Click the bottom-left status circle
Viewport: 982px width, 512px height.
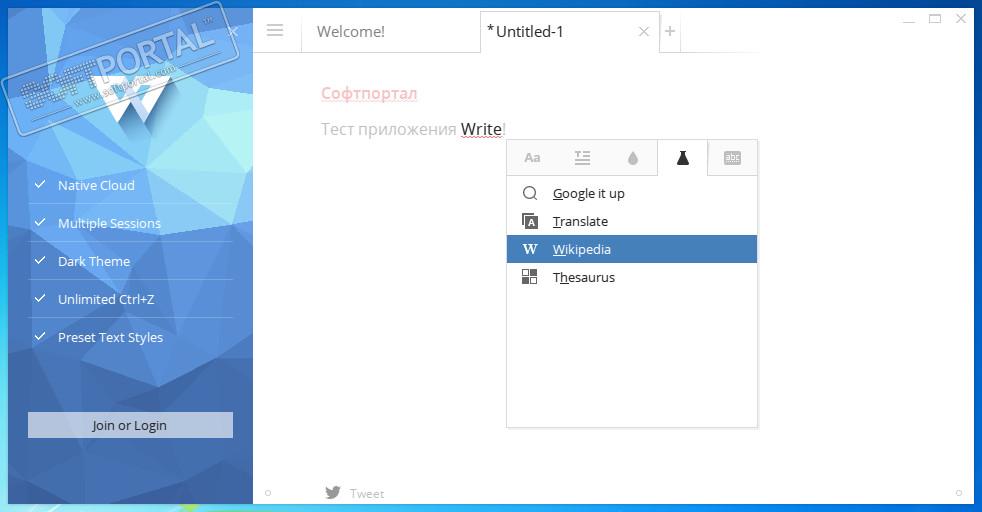268,493
